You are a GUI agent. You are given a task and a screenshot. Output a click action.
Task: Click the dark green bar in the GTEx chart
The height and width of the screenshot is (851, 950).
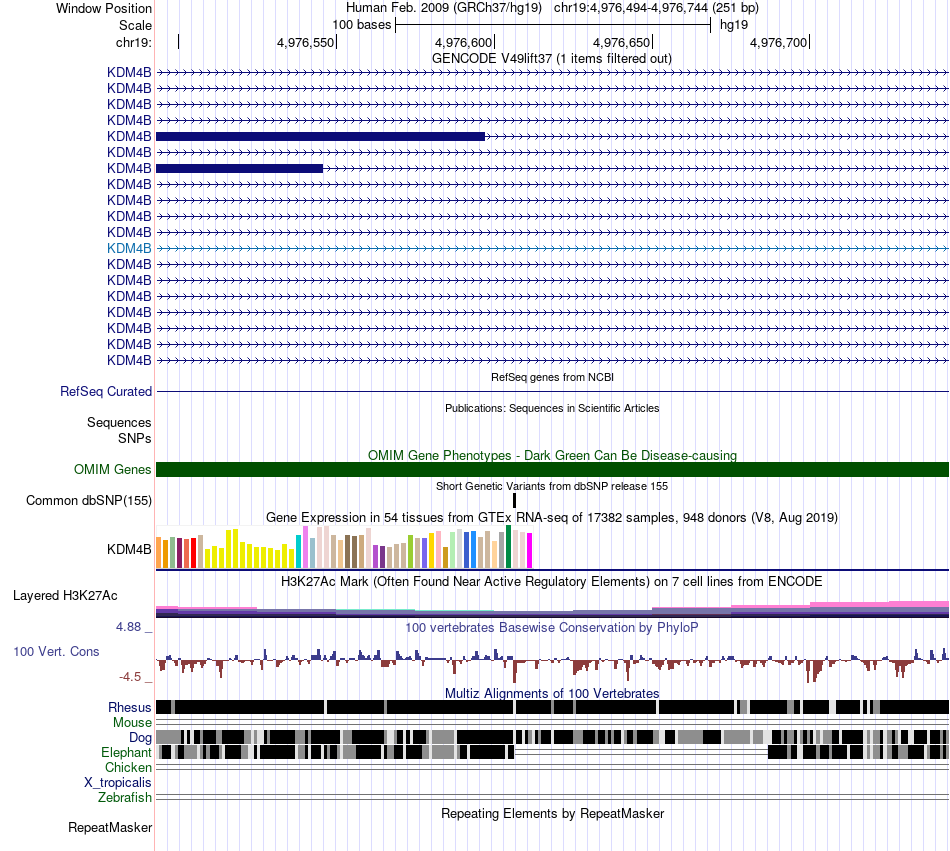tap(508, 546)
